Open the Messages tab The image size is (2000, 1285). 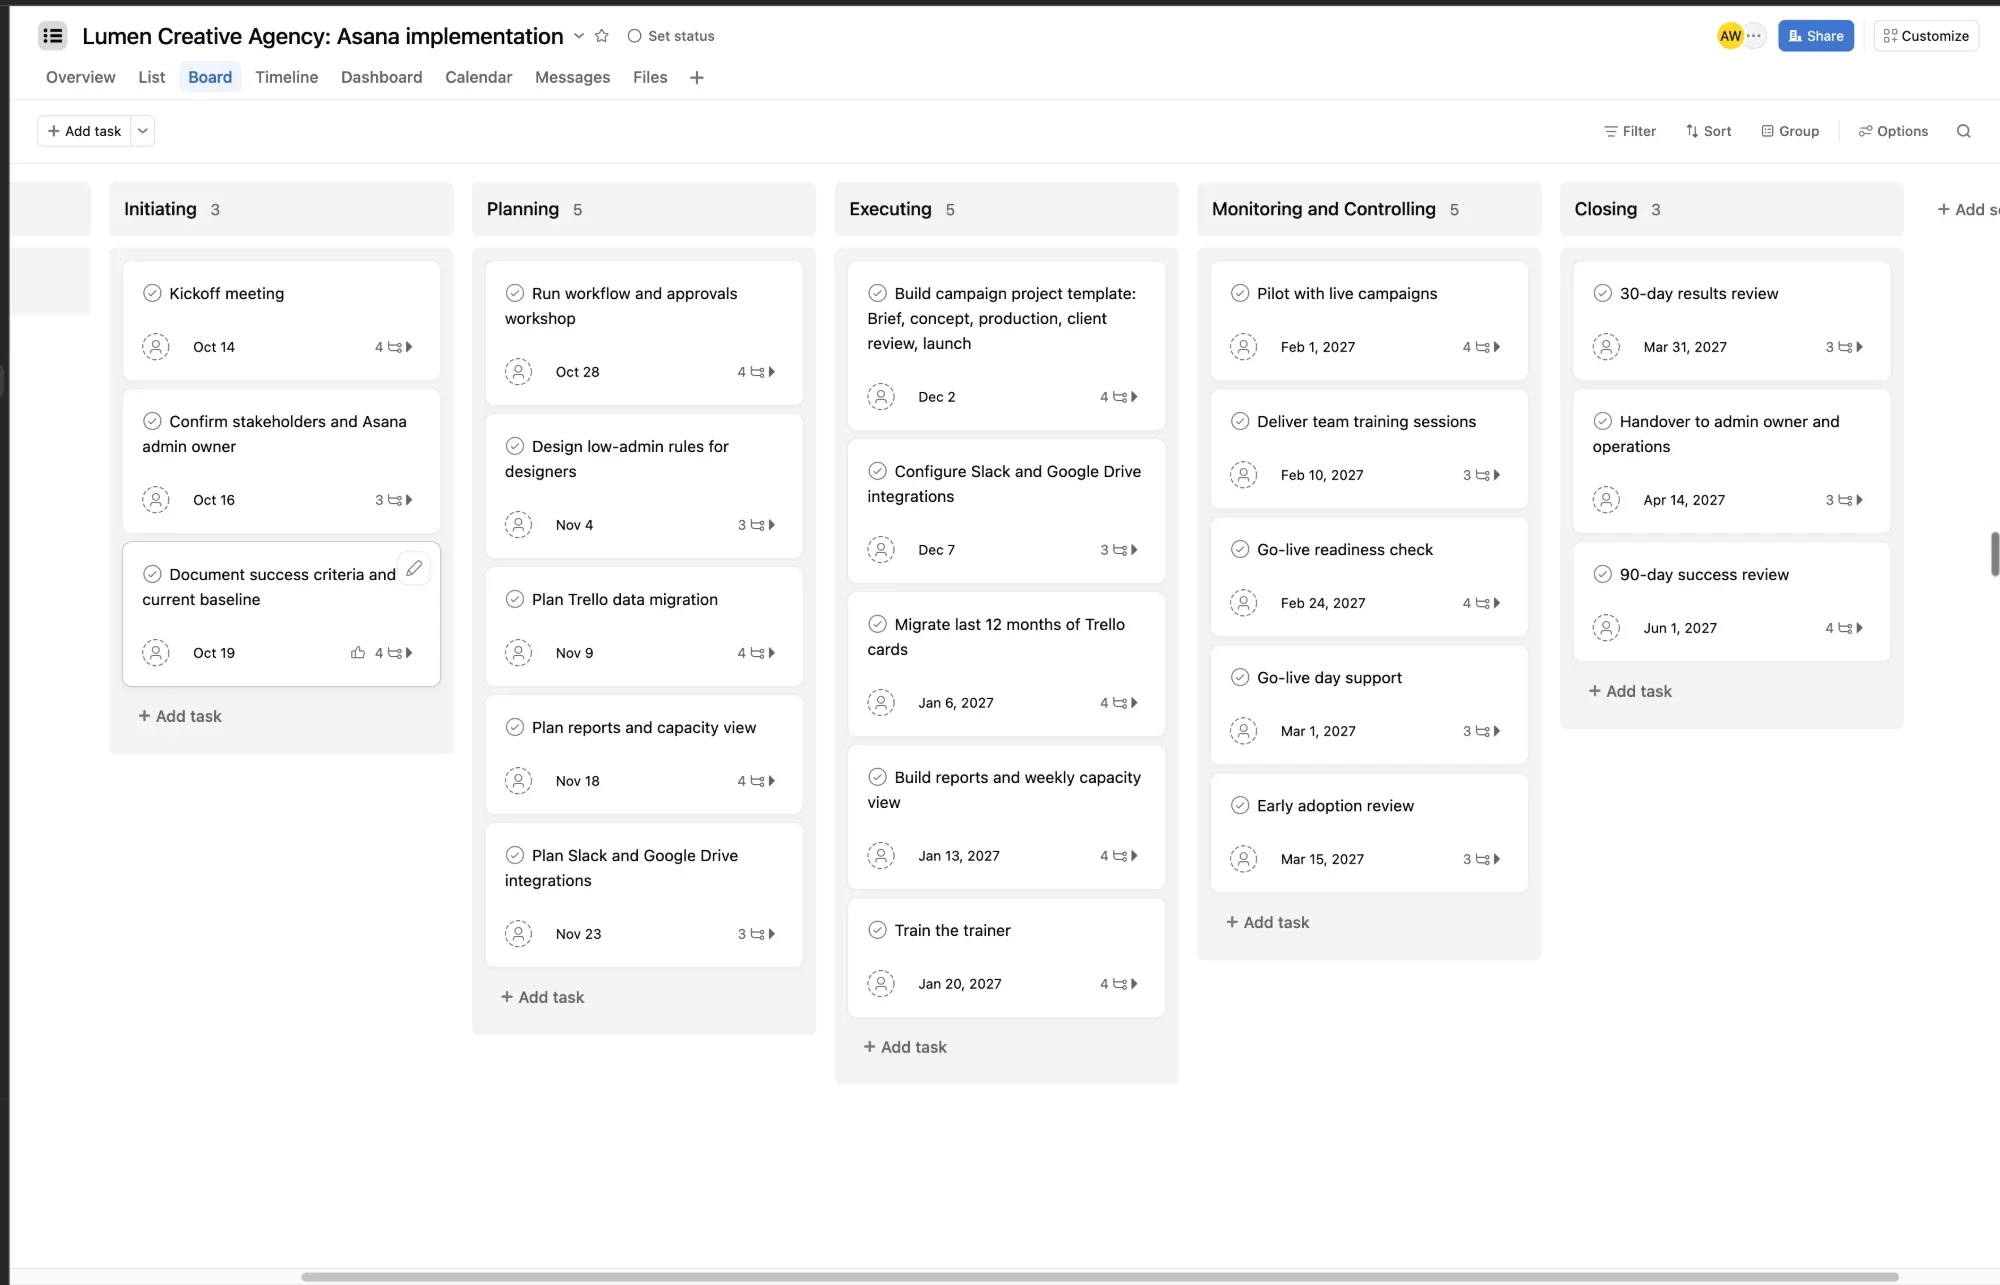[572, 77]
